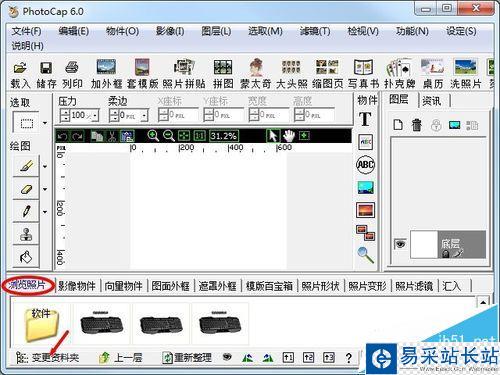
Task: Click the 柔边 spinner stepper
Action: (x=114, y=116)
